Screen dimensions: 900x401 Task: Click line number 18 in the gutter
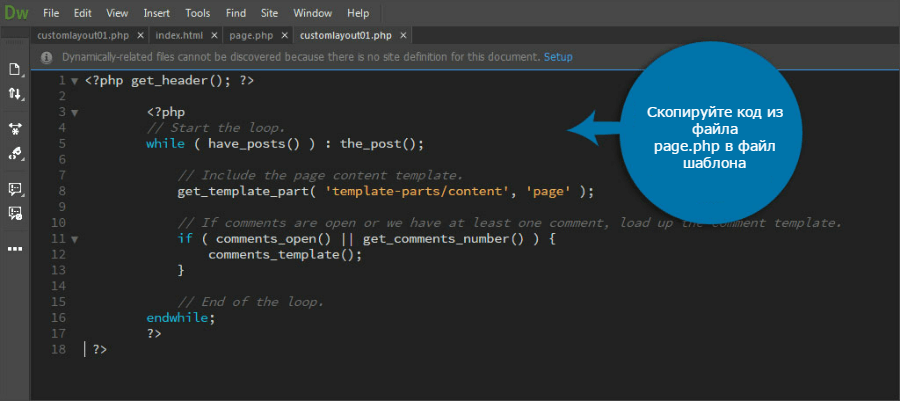tap(59, 349)
